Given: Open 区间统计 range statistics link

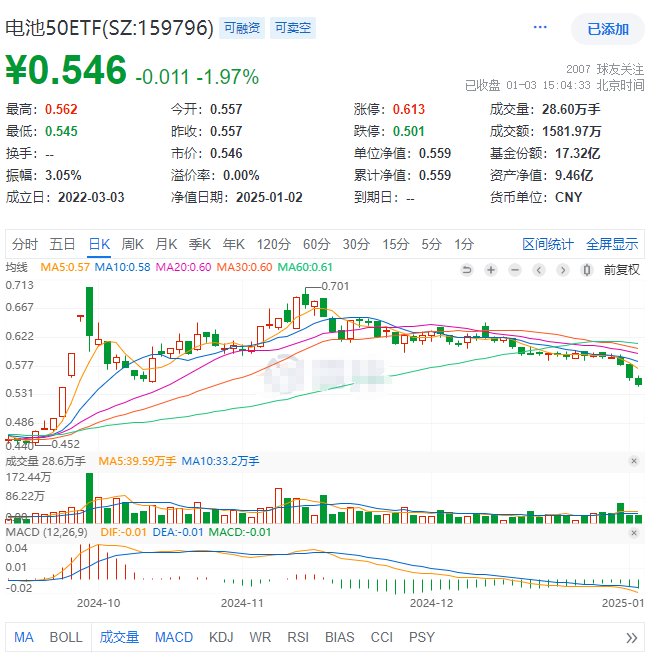Looking at the screenshot, I should click(548, 244).
